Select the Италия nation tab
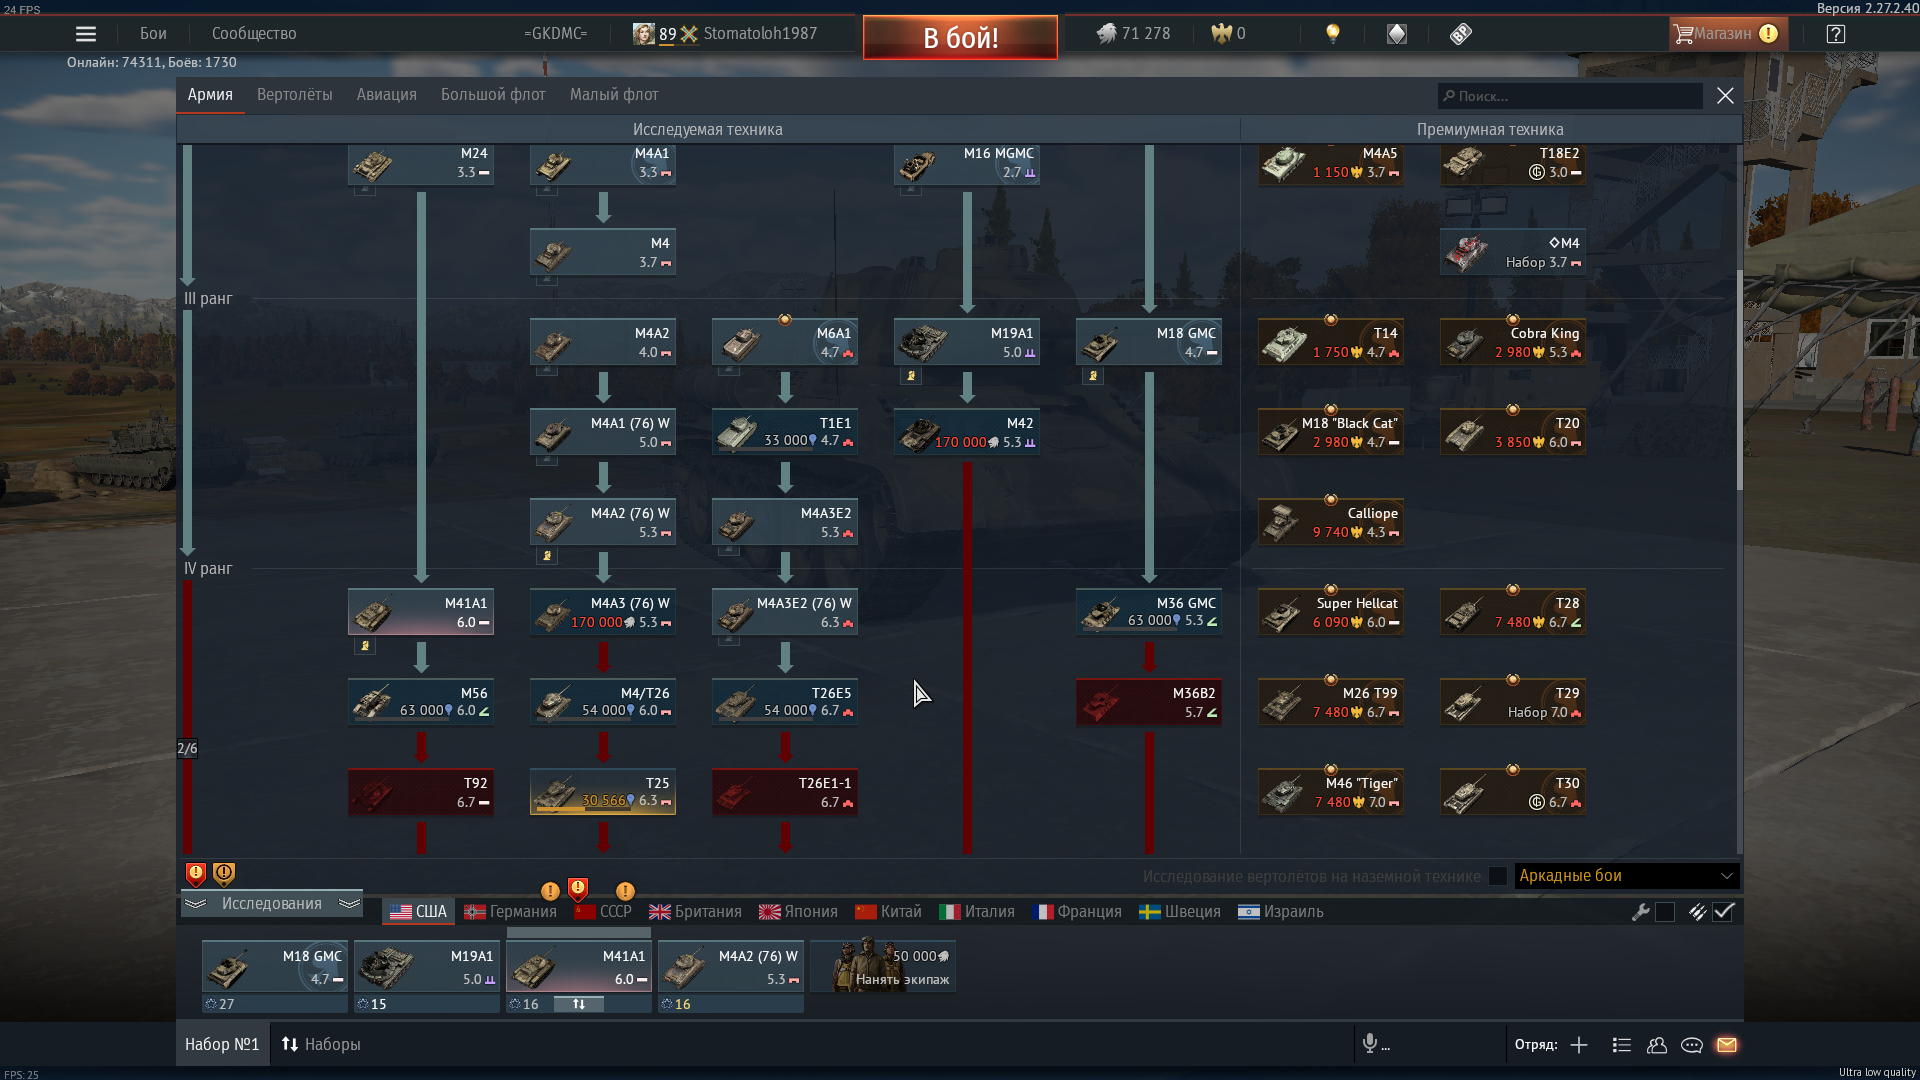Image resolution: width=1920 pixels, height=1080 pixels. point(977,912)
